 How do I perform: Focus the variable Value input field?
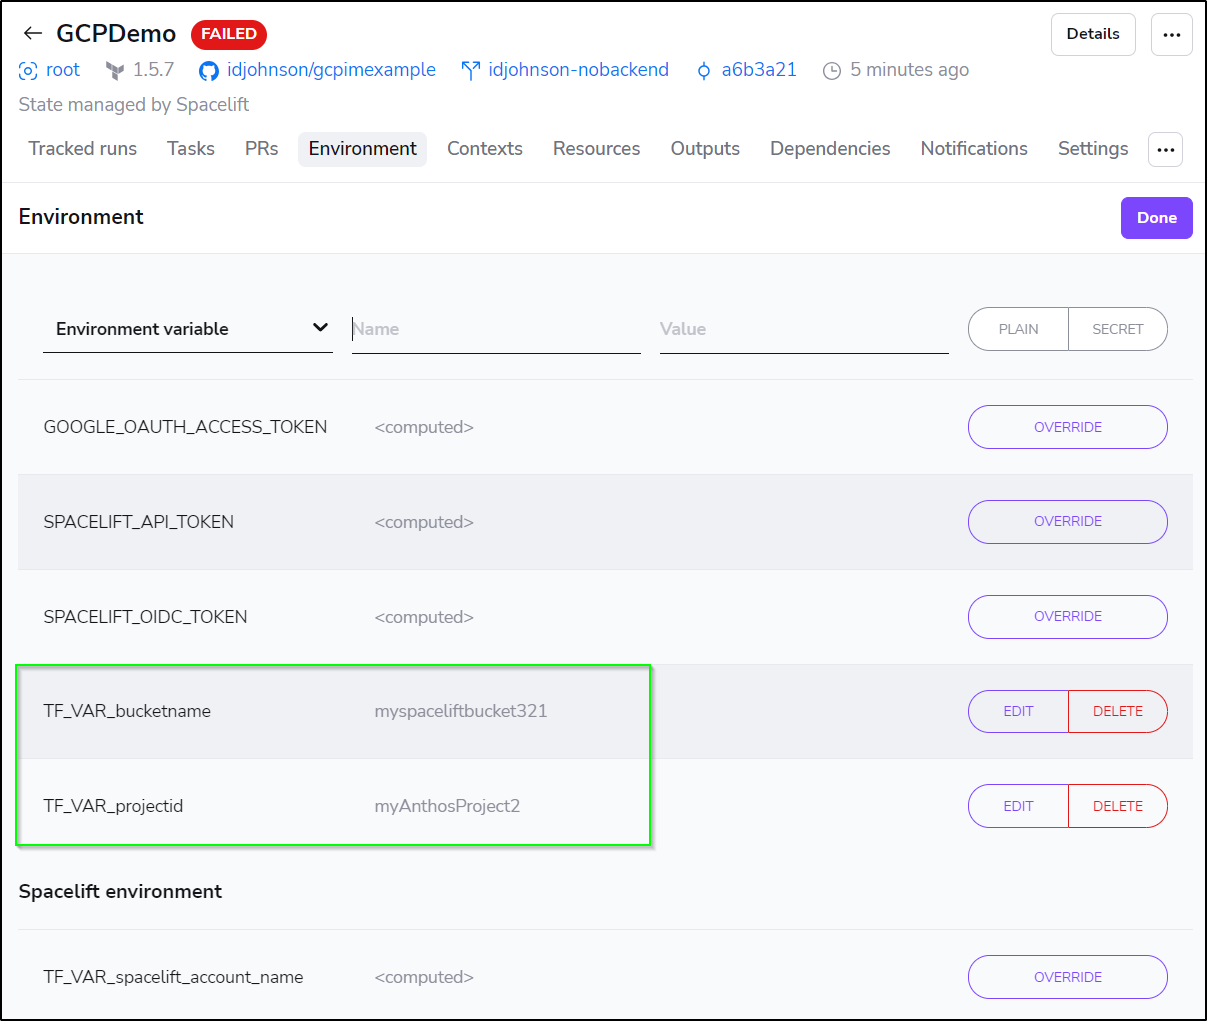(x=804, y=329)
